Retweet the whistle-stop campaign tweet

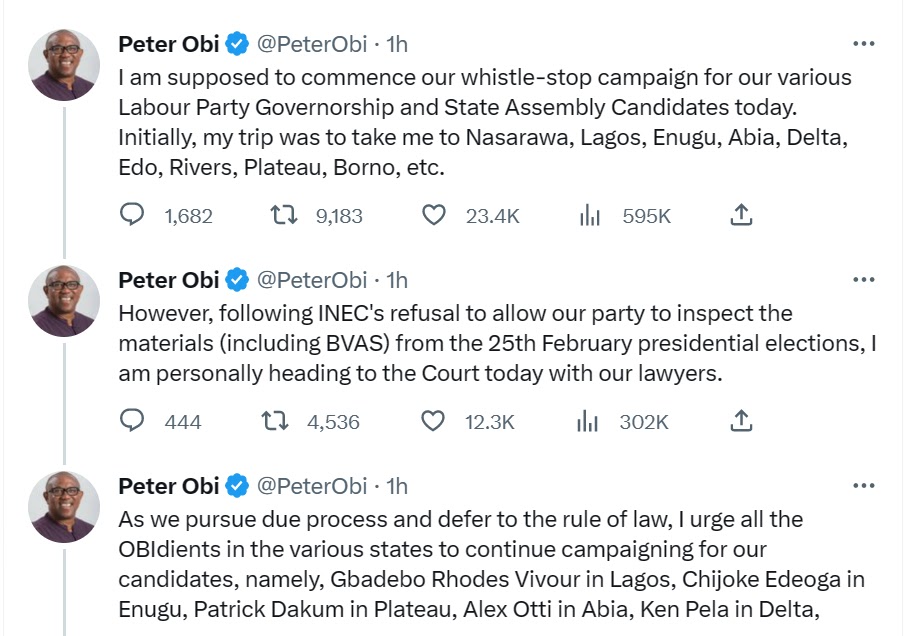click(284, 215)
